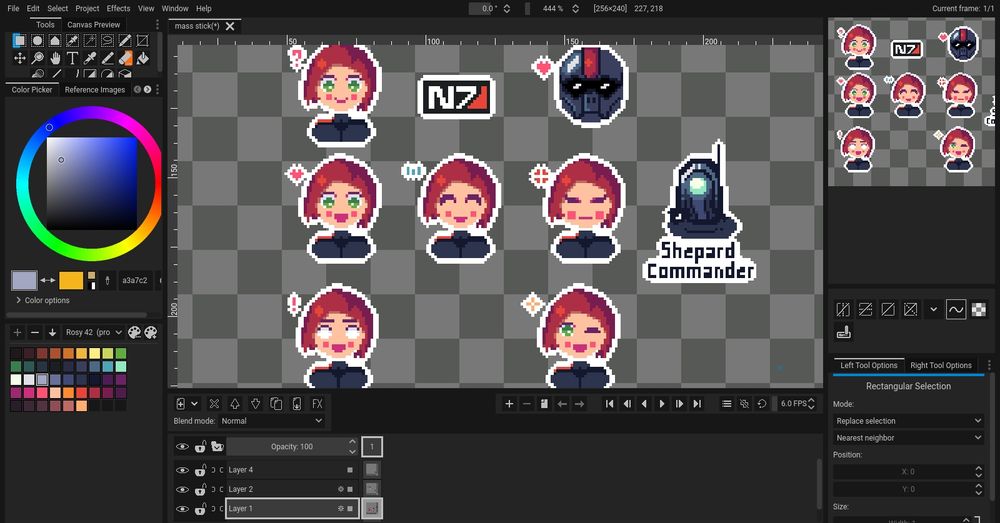Move the selected layer up
Viewport: 1000px width, 523px height.
[x=235, y=404]
